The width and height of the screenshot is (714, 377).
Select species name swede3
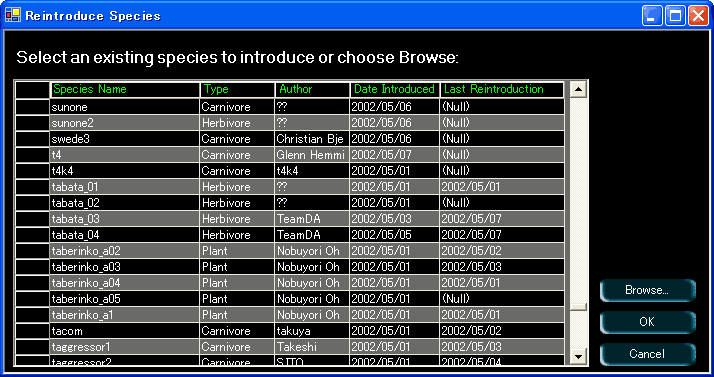click(x=125, y=139)
